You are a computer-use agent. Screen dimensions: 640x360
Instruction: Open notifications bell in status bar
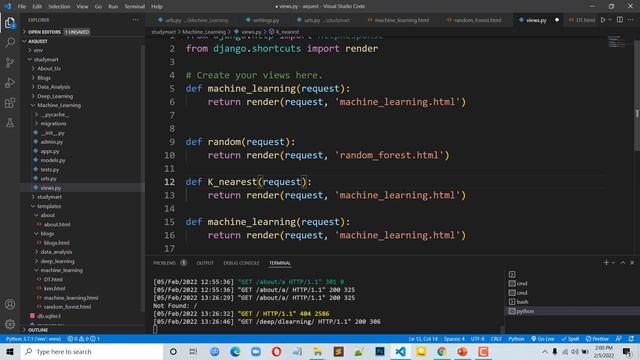coord(631,339)
